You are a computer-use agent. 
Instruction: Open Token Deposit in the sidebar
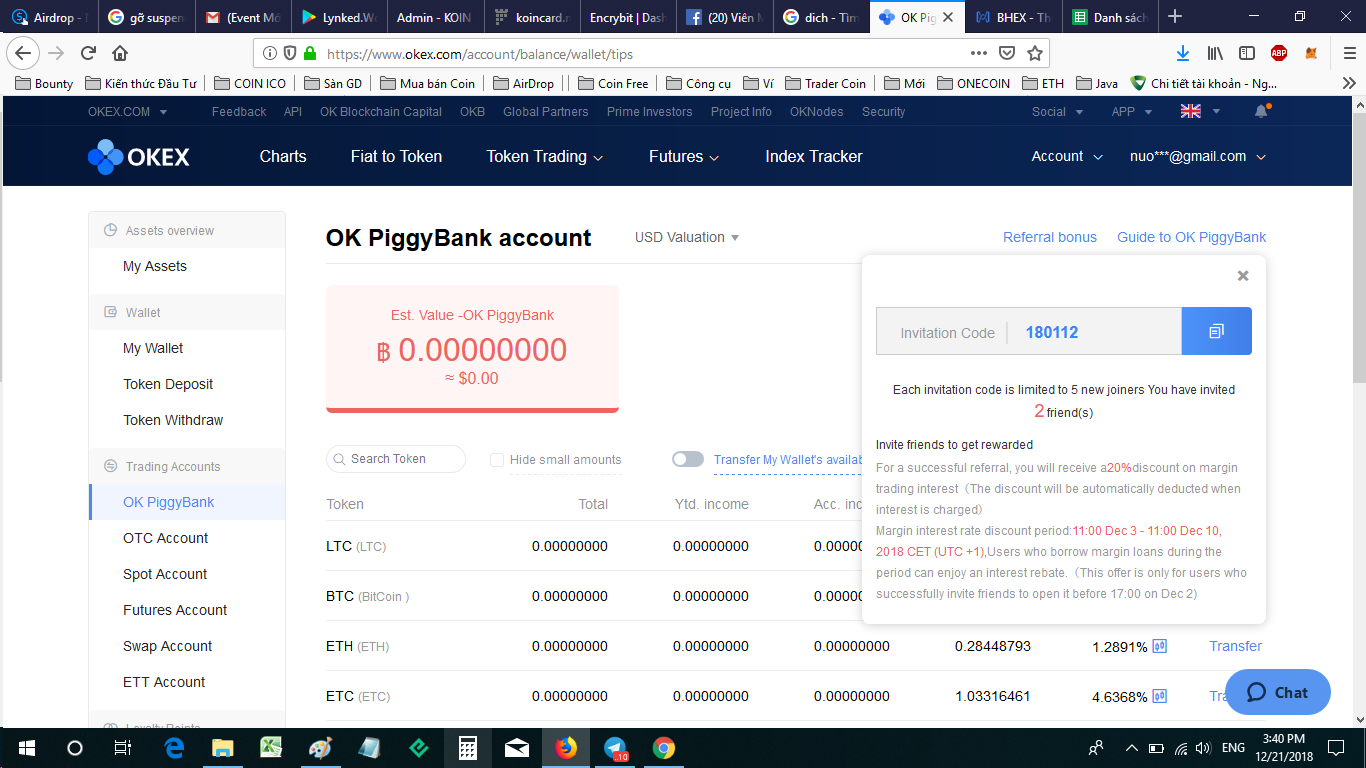click(168, 384)
